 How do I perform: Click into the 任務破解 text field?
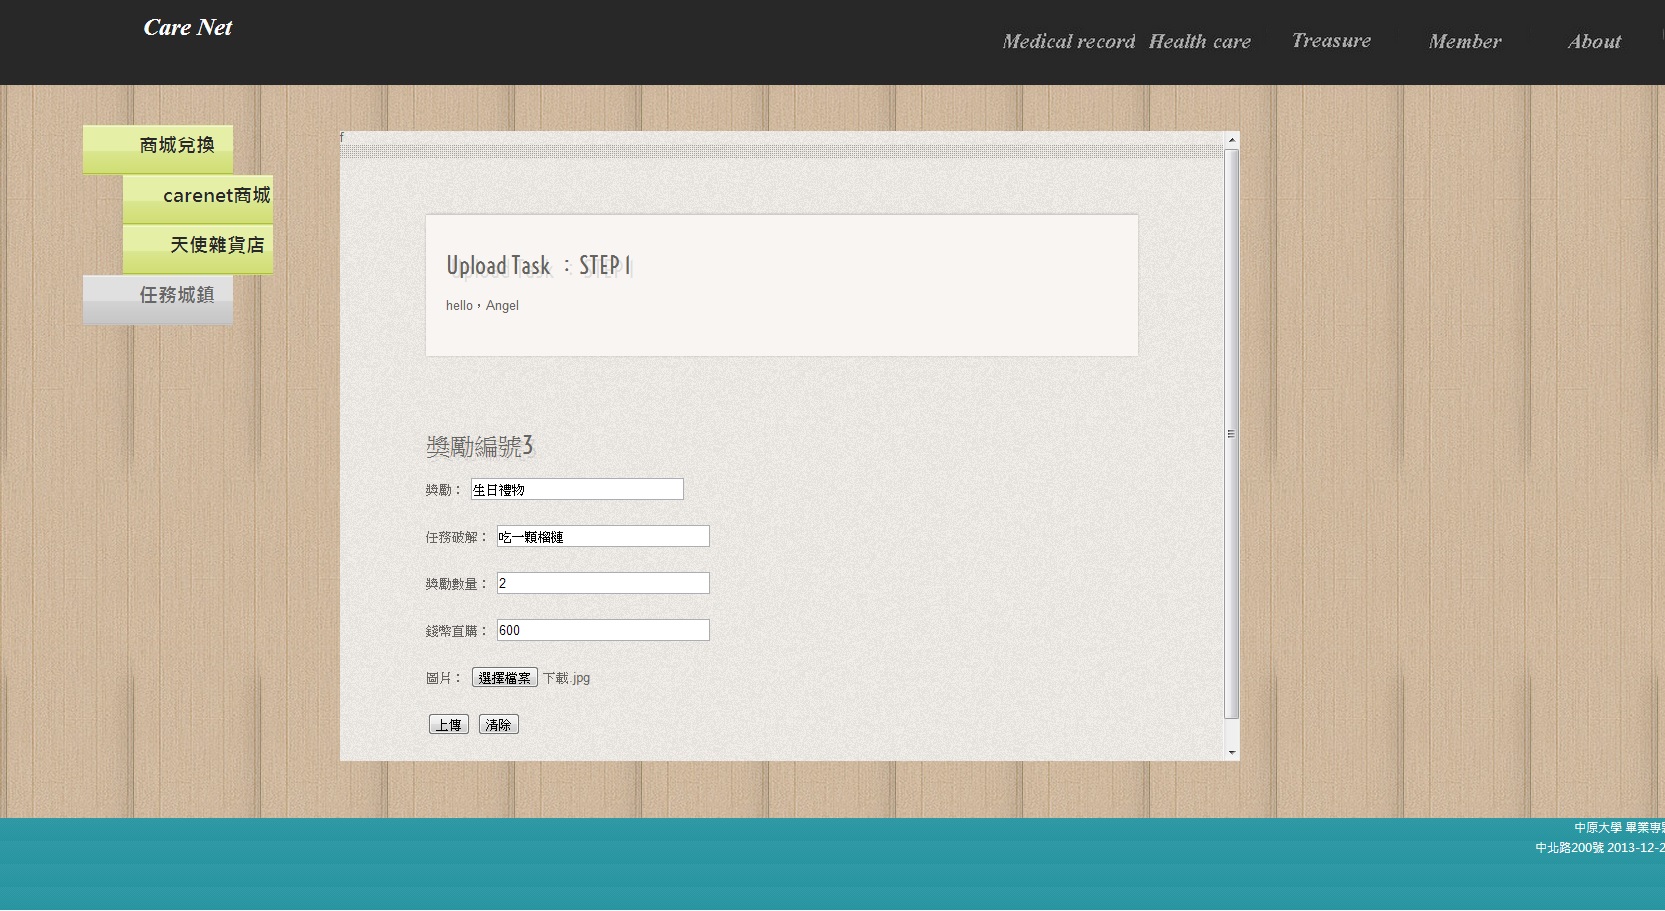(x=603, y=536)
